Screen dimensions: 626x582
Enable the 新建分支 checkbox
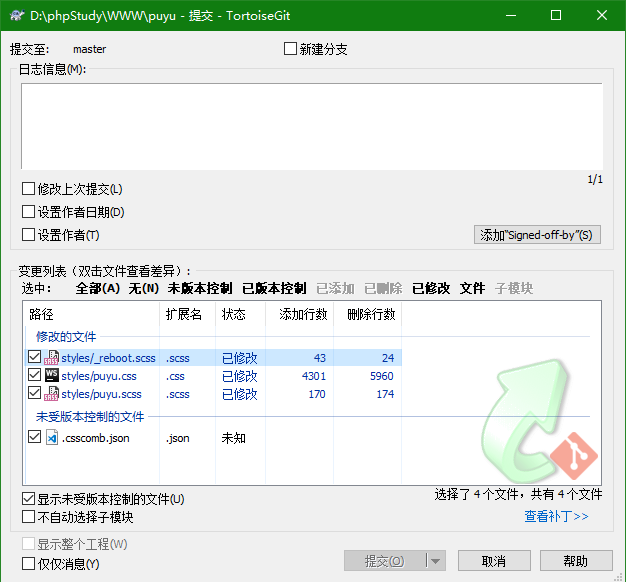coord(290,49)
